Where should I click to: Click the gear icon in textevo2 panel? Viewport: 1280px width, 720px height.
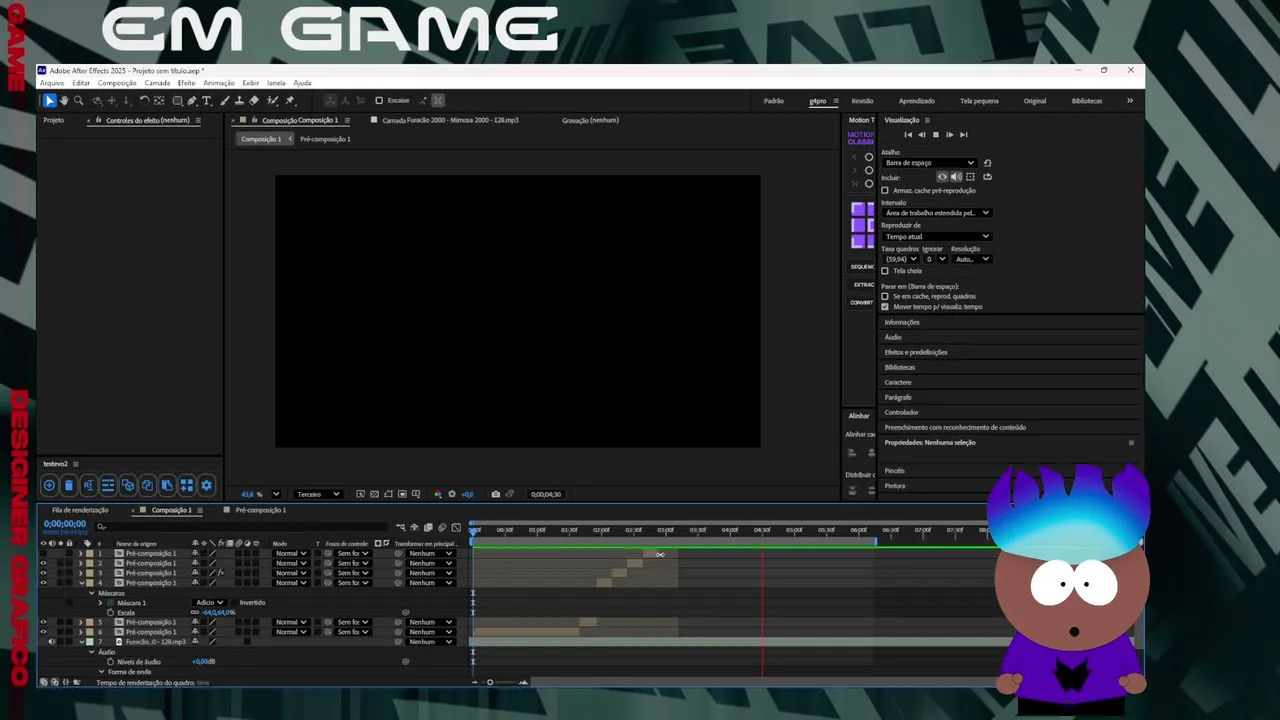(x=207, y=485)
